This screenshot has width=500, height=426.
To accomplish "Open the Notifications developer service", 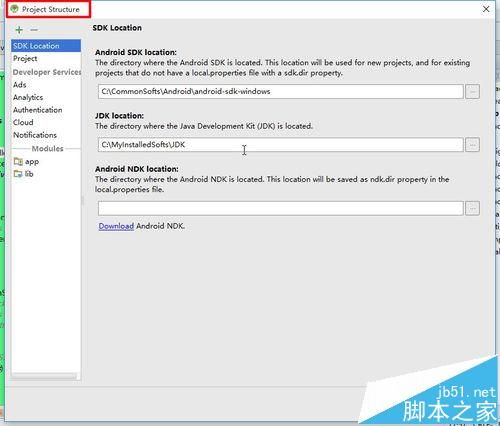I will [46, 135].
